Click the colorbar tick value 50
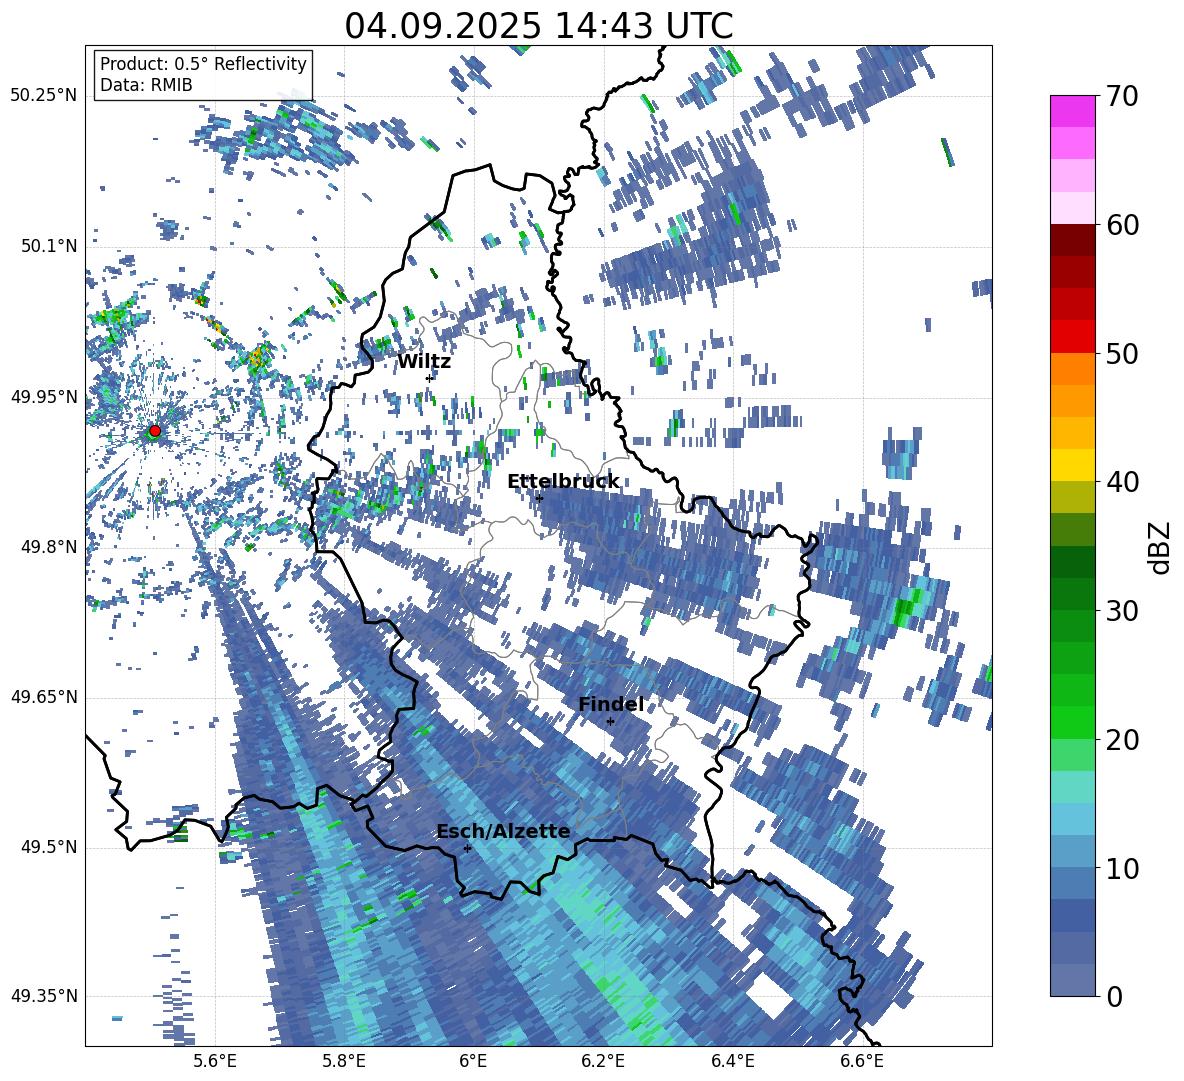The width and height of the screenshot is (1184, 1081). 1123,353
